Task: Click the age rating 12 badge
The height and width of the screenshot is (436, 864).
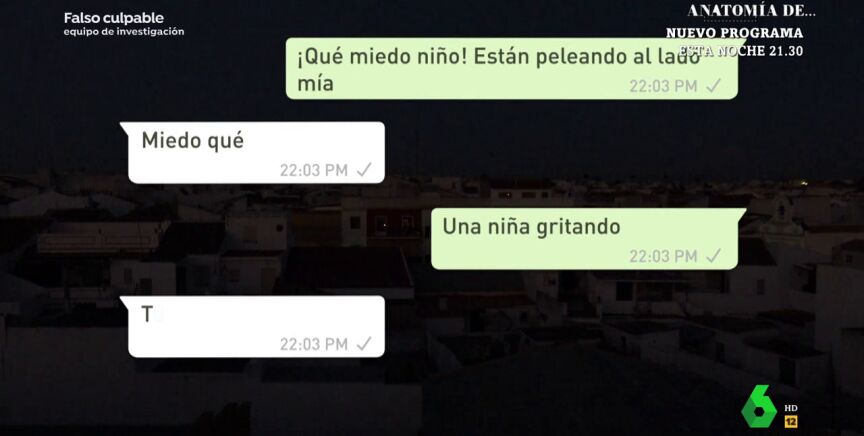Action: (791, 422)
